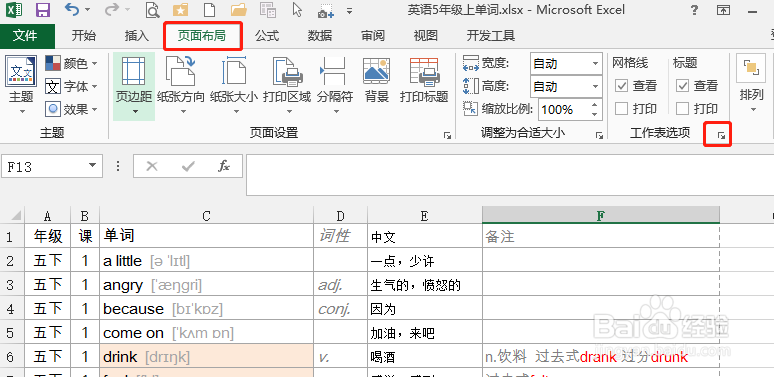
Task: Select cell with 'conj.'
Action: [341, 309]
